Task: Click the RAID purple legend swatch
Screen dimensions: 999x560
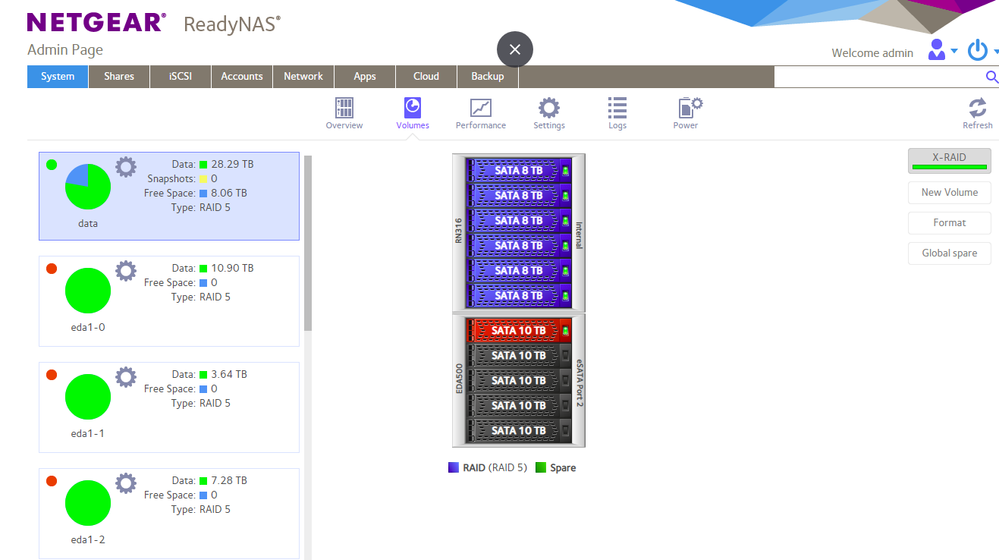Action: click(x=454, y=468)
